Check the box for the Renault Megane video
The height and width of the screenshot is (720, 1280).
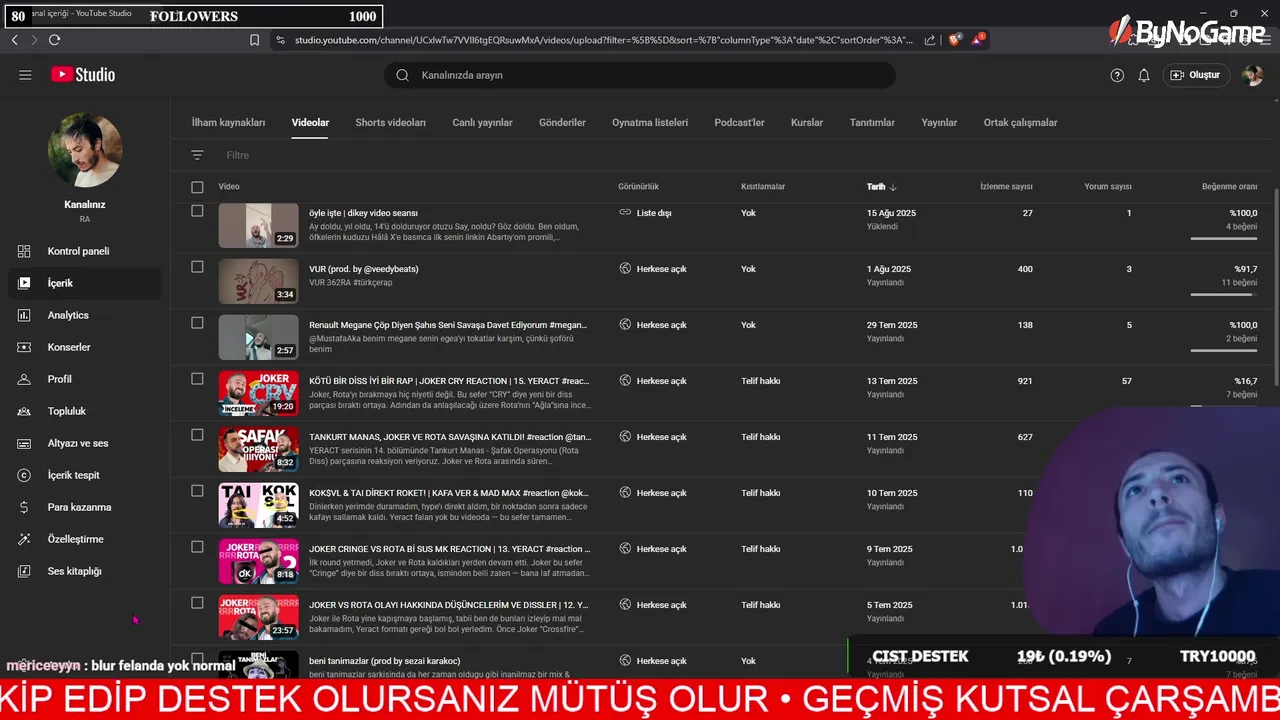pyautogui.click(x=197, y=323)
